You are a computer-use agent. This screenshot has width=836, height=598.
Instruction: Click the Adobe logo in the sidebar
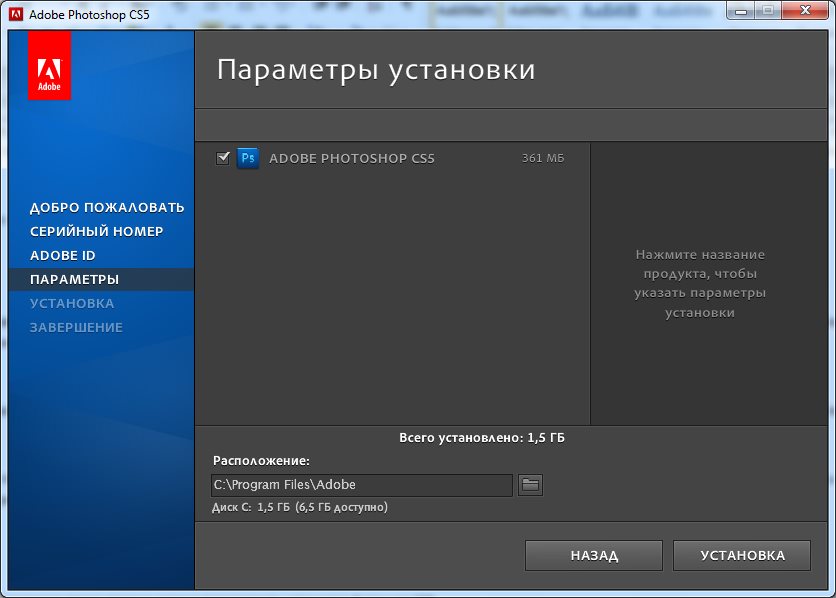[49, 66]
